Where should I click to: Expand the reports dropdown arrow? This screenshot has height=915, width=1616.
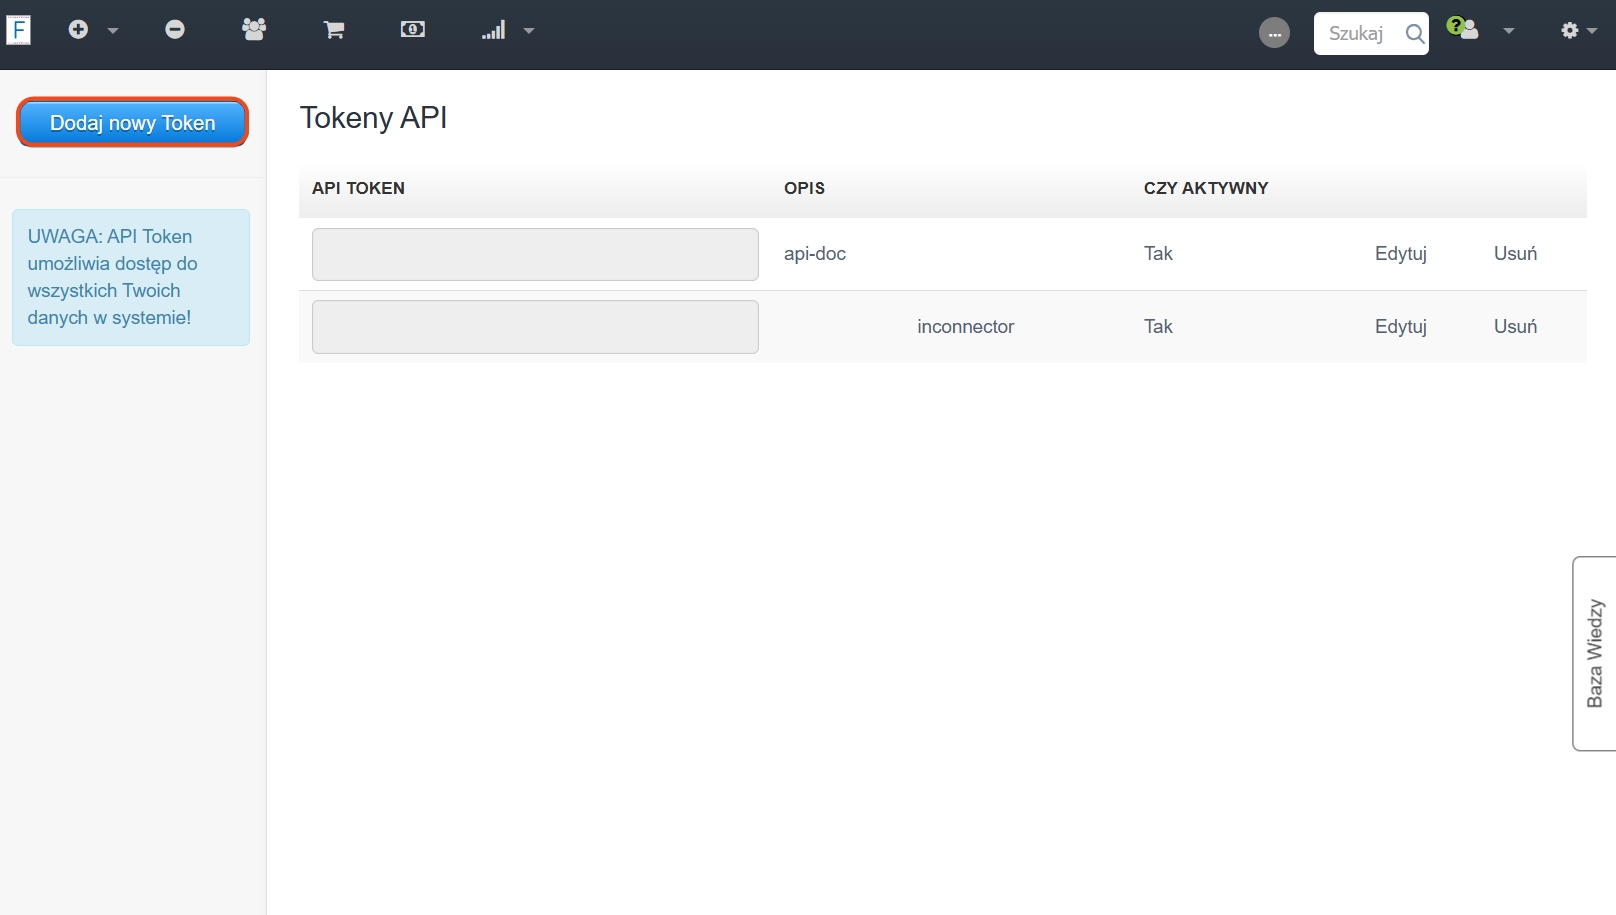coord(529,31)
